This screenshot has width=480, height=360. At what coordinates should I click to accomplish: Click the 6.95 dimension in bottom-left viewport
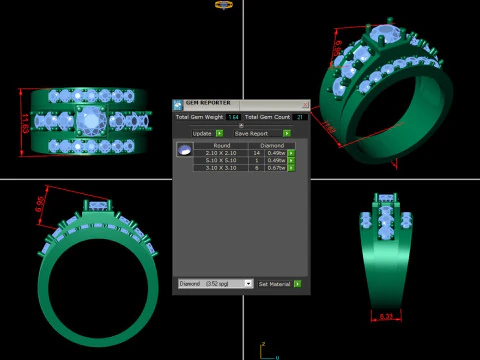point(40,204)
